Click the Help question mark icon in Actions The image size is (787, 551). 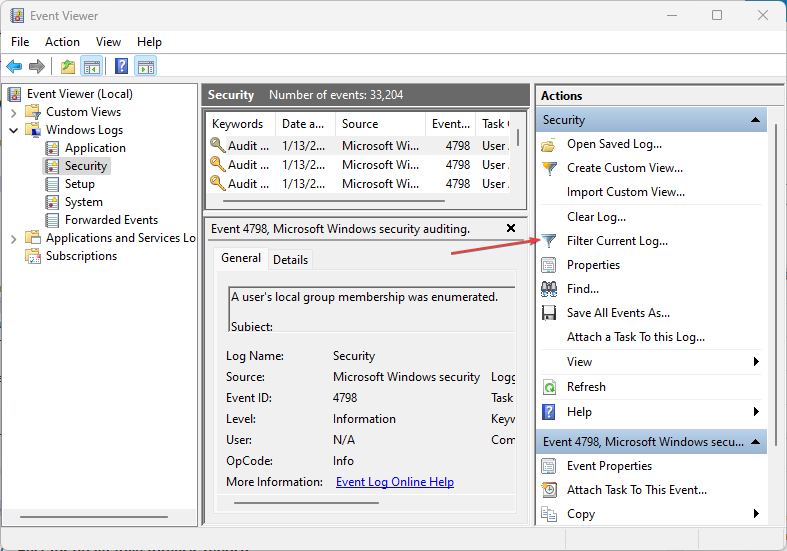(549, 412)
